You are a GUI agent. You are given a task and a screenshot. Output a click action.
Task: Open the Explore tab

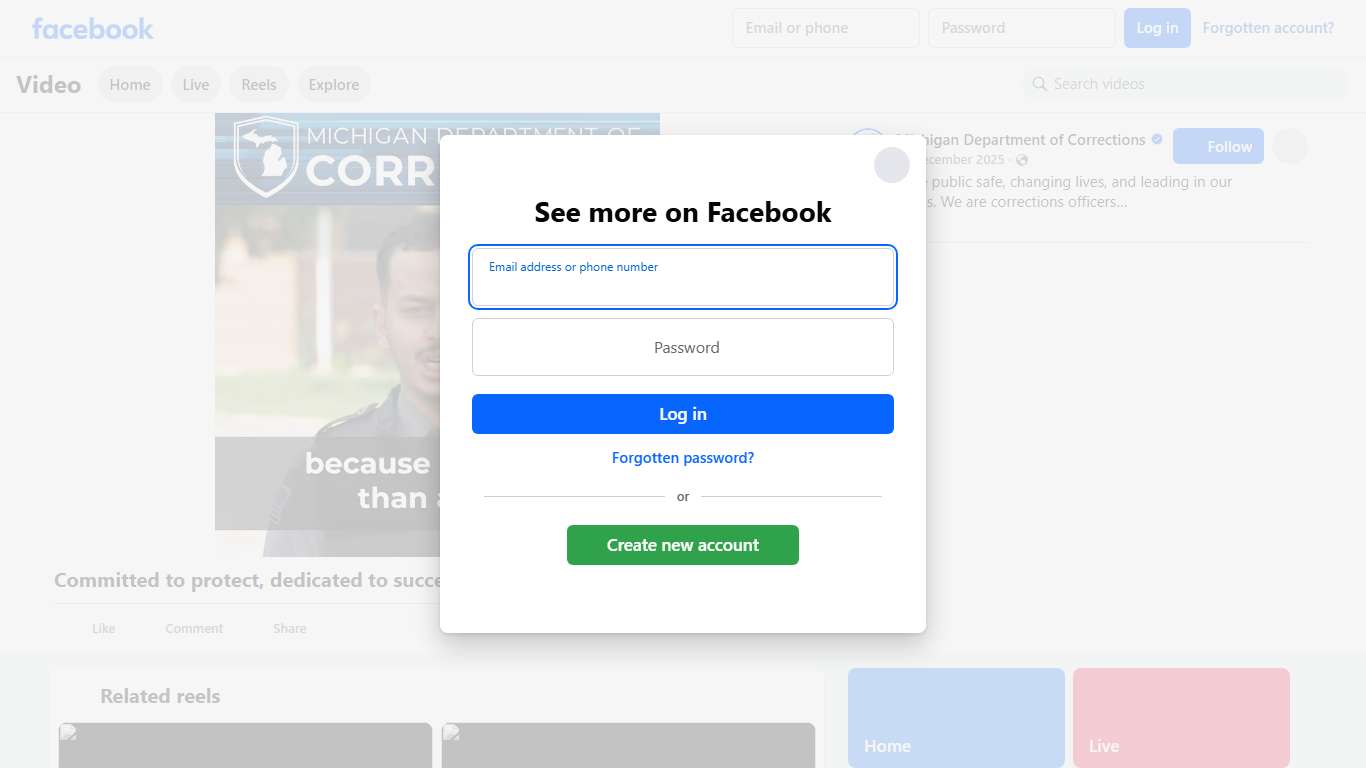coord(334,85)
